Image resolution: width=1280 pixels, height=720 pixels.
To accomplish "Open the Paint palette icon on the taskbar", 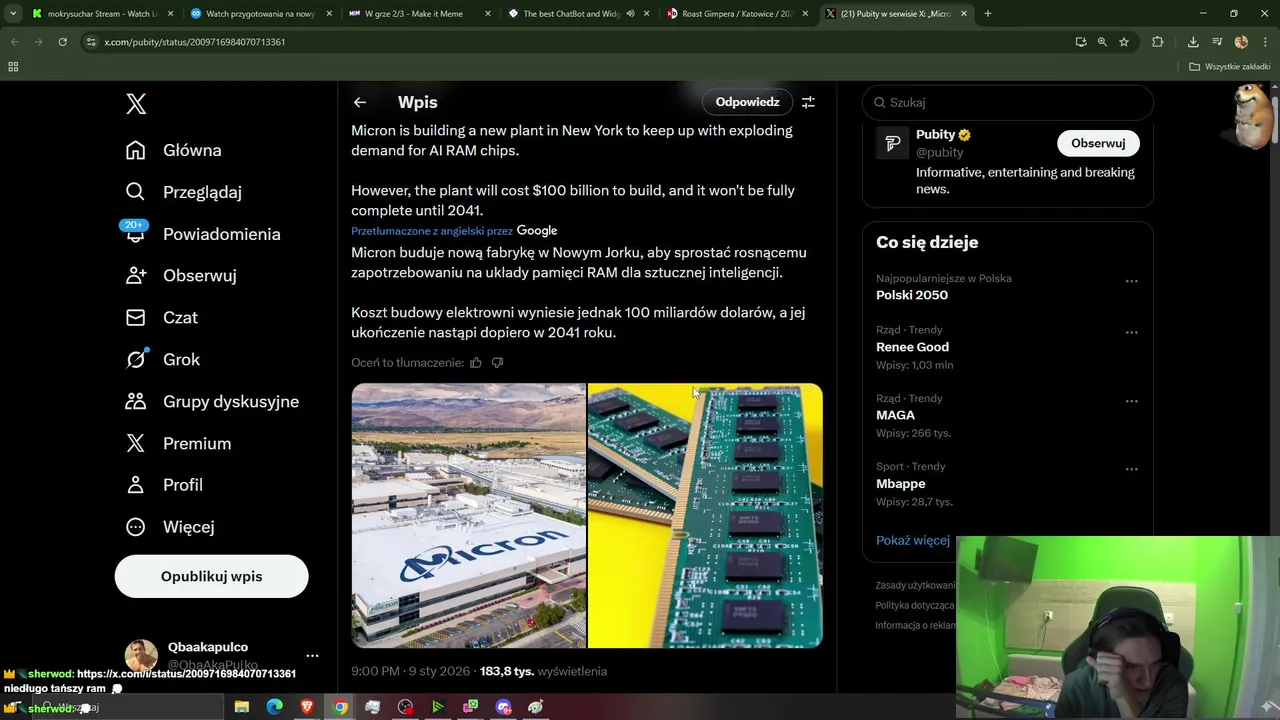I will click(536, 707).
